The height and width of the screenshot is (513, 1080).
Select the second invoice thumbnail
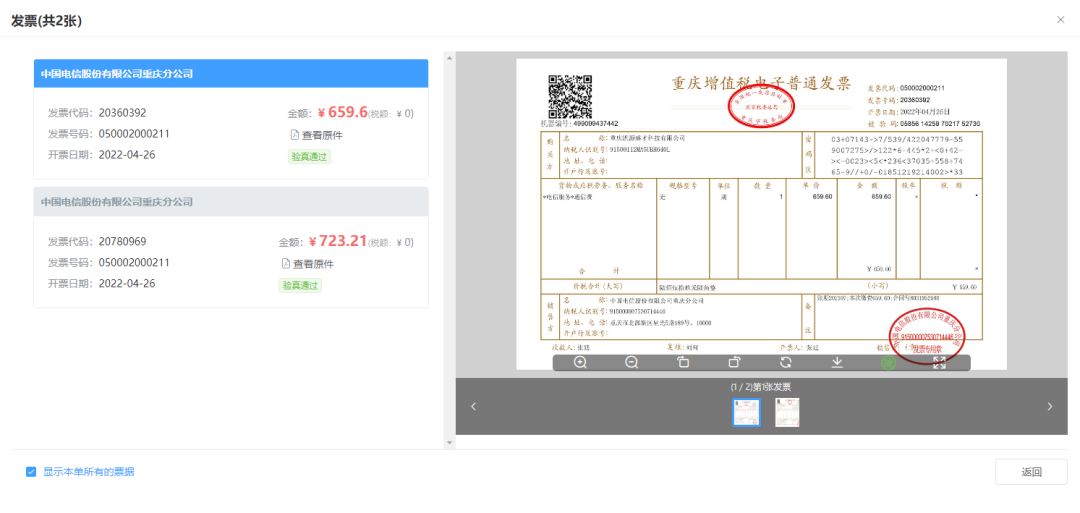[x=787, y=412]
